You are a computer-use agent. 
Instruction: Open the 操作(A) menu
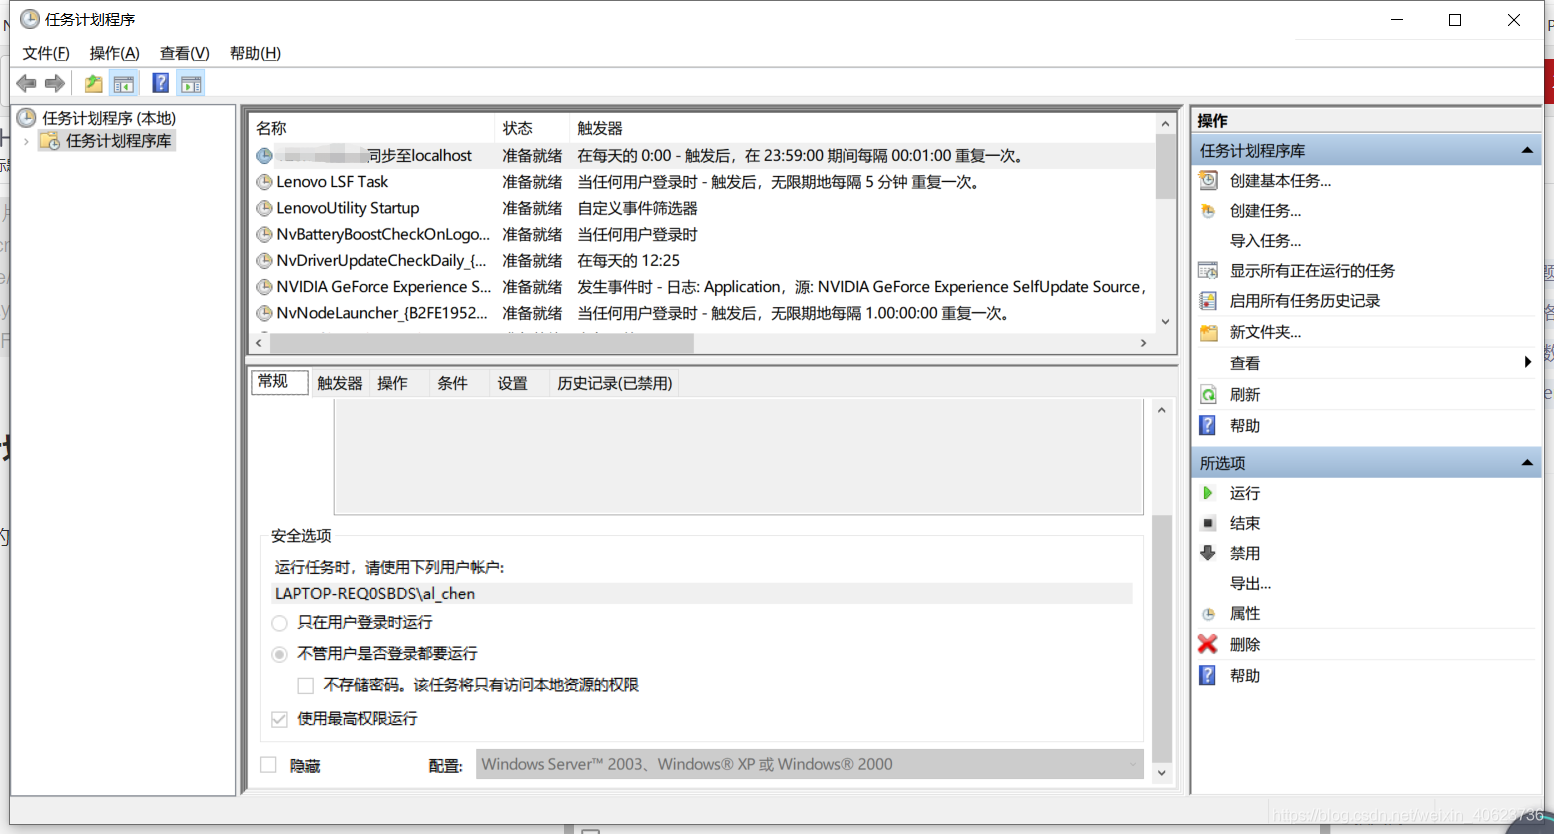coord(115,53)
